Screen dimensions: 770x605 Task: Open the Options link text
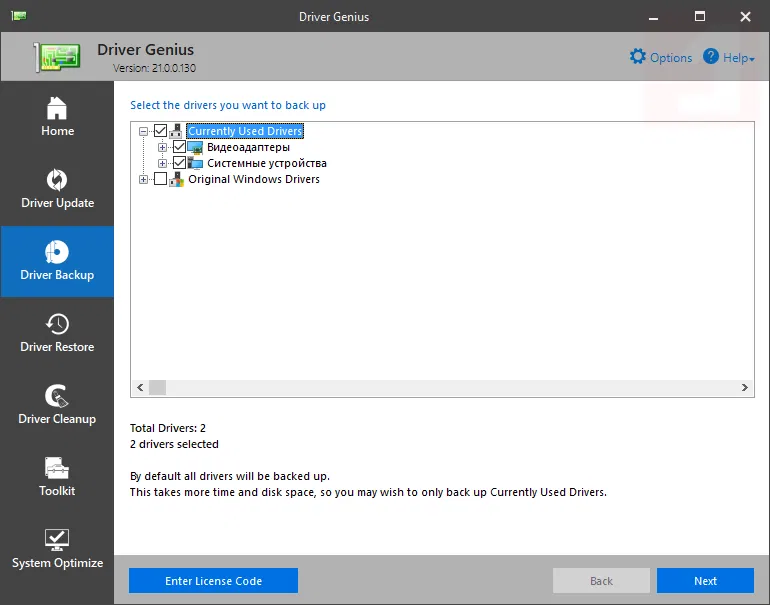[671, 57]
